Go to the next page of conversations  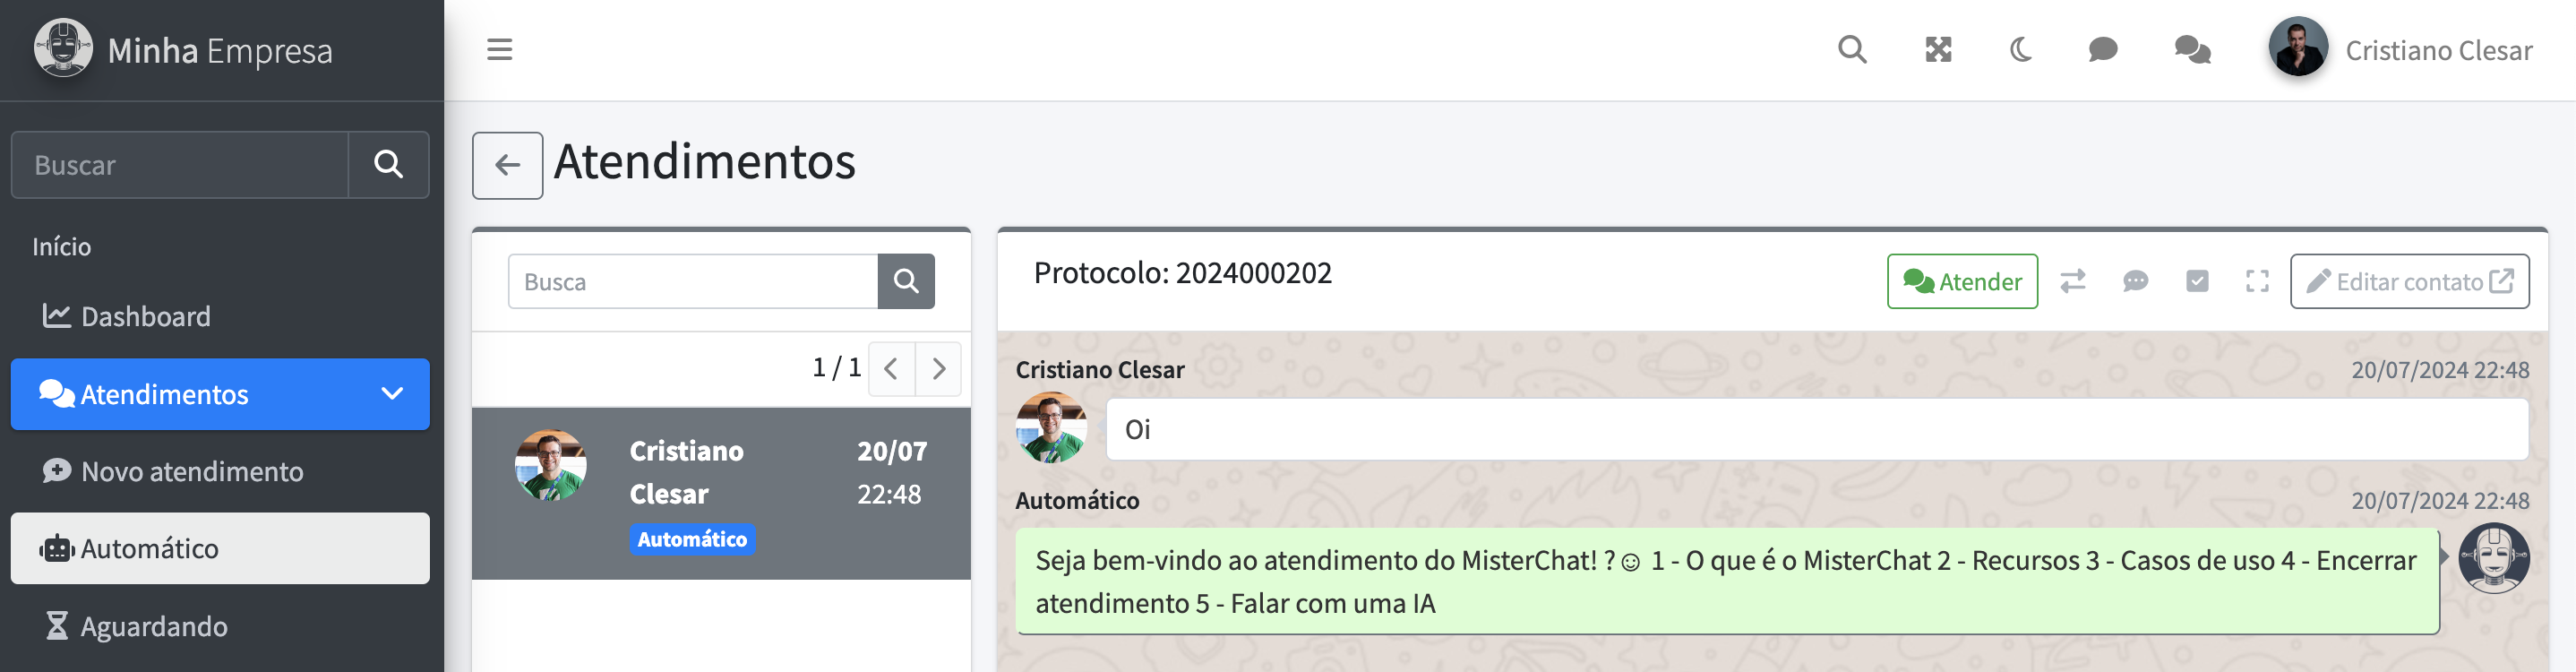click(x=938, y=369)
